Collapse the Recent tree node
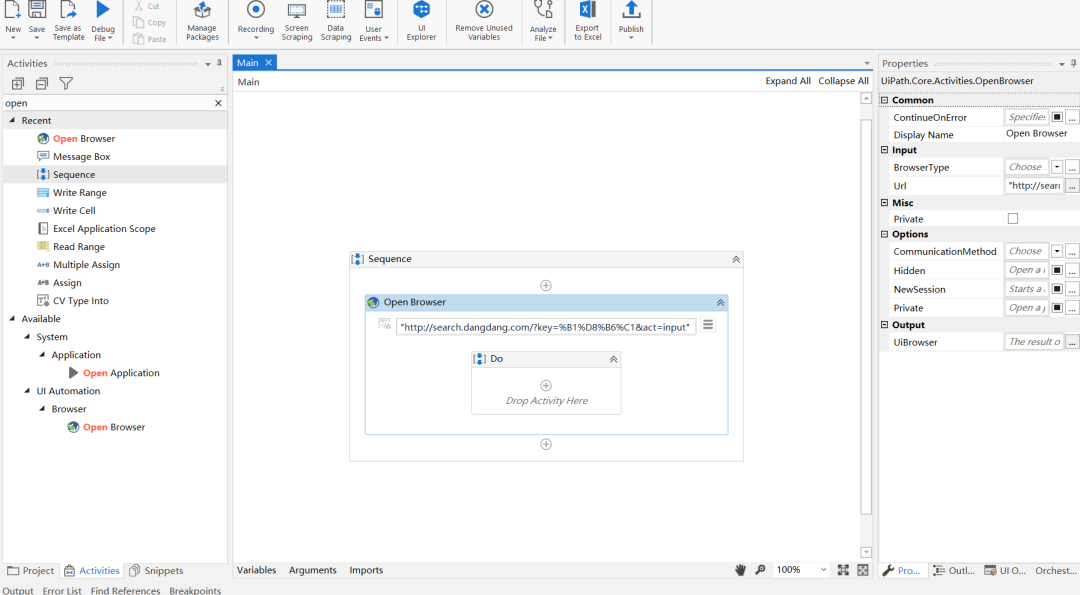Image resolution: width=1080 pixels, height=595 pixels. [12, 120]
